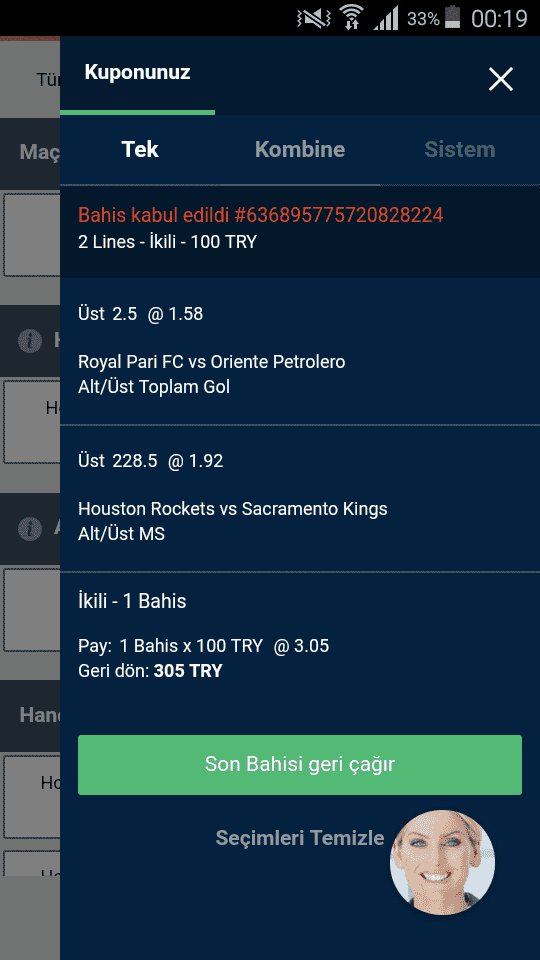Image resolution: width=540 pixels, height=960 pixels.
Task: Click the Üst 228.5 @ 1.92 selection
Action: pos(151,461)
